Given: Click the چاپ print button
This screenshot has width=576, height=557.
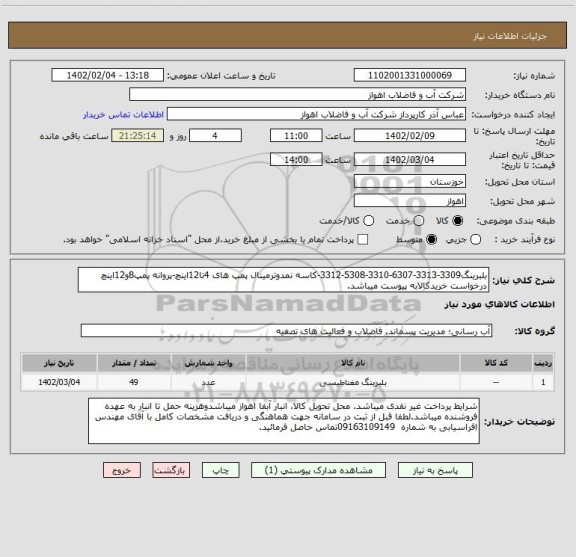Looking at the screenshot, I should click(220, 470).
